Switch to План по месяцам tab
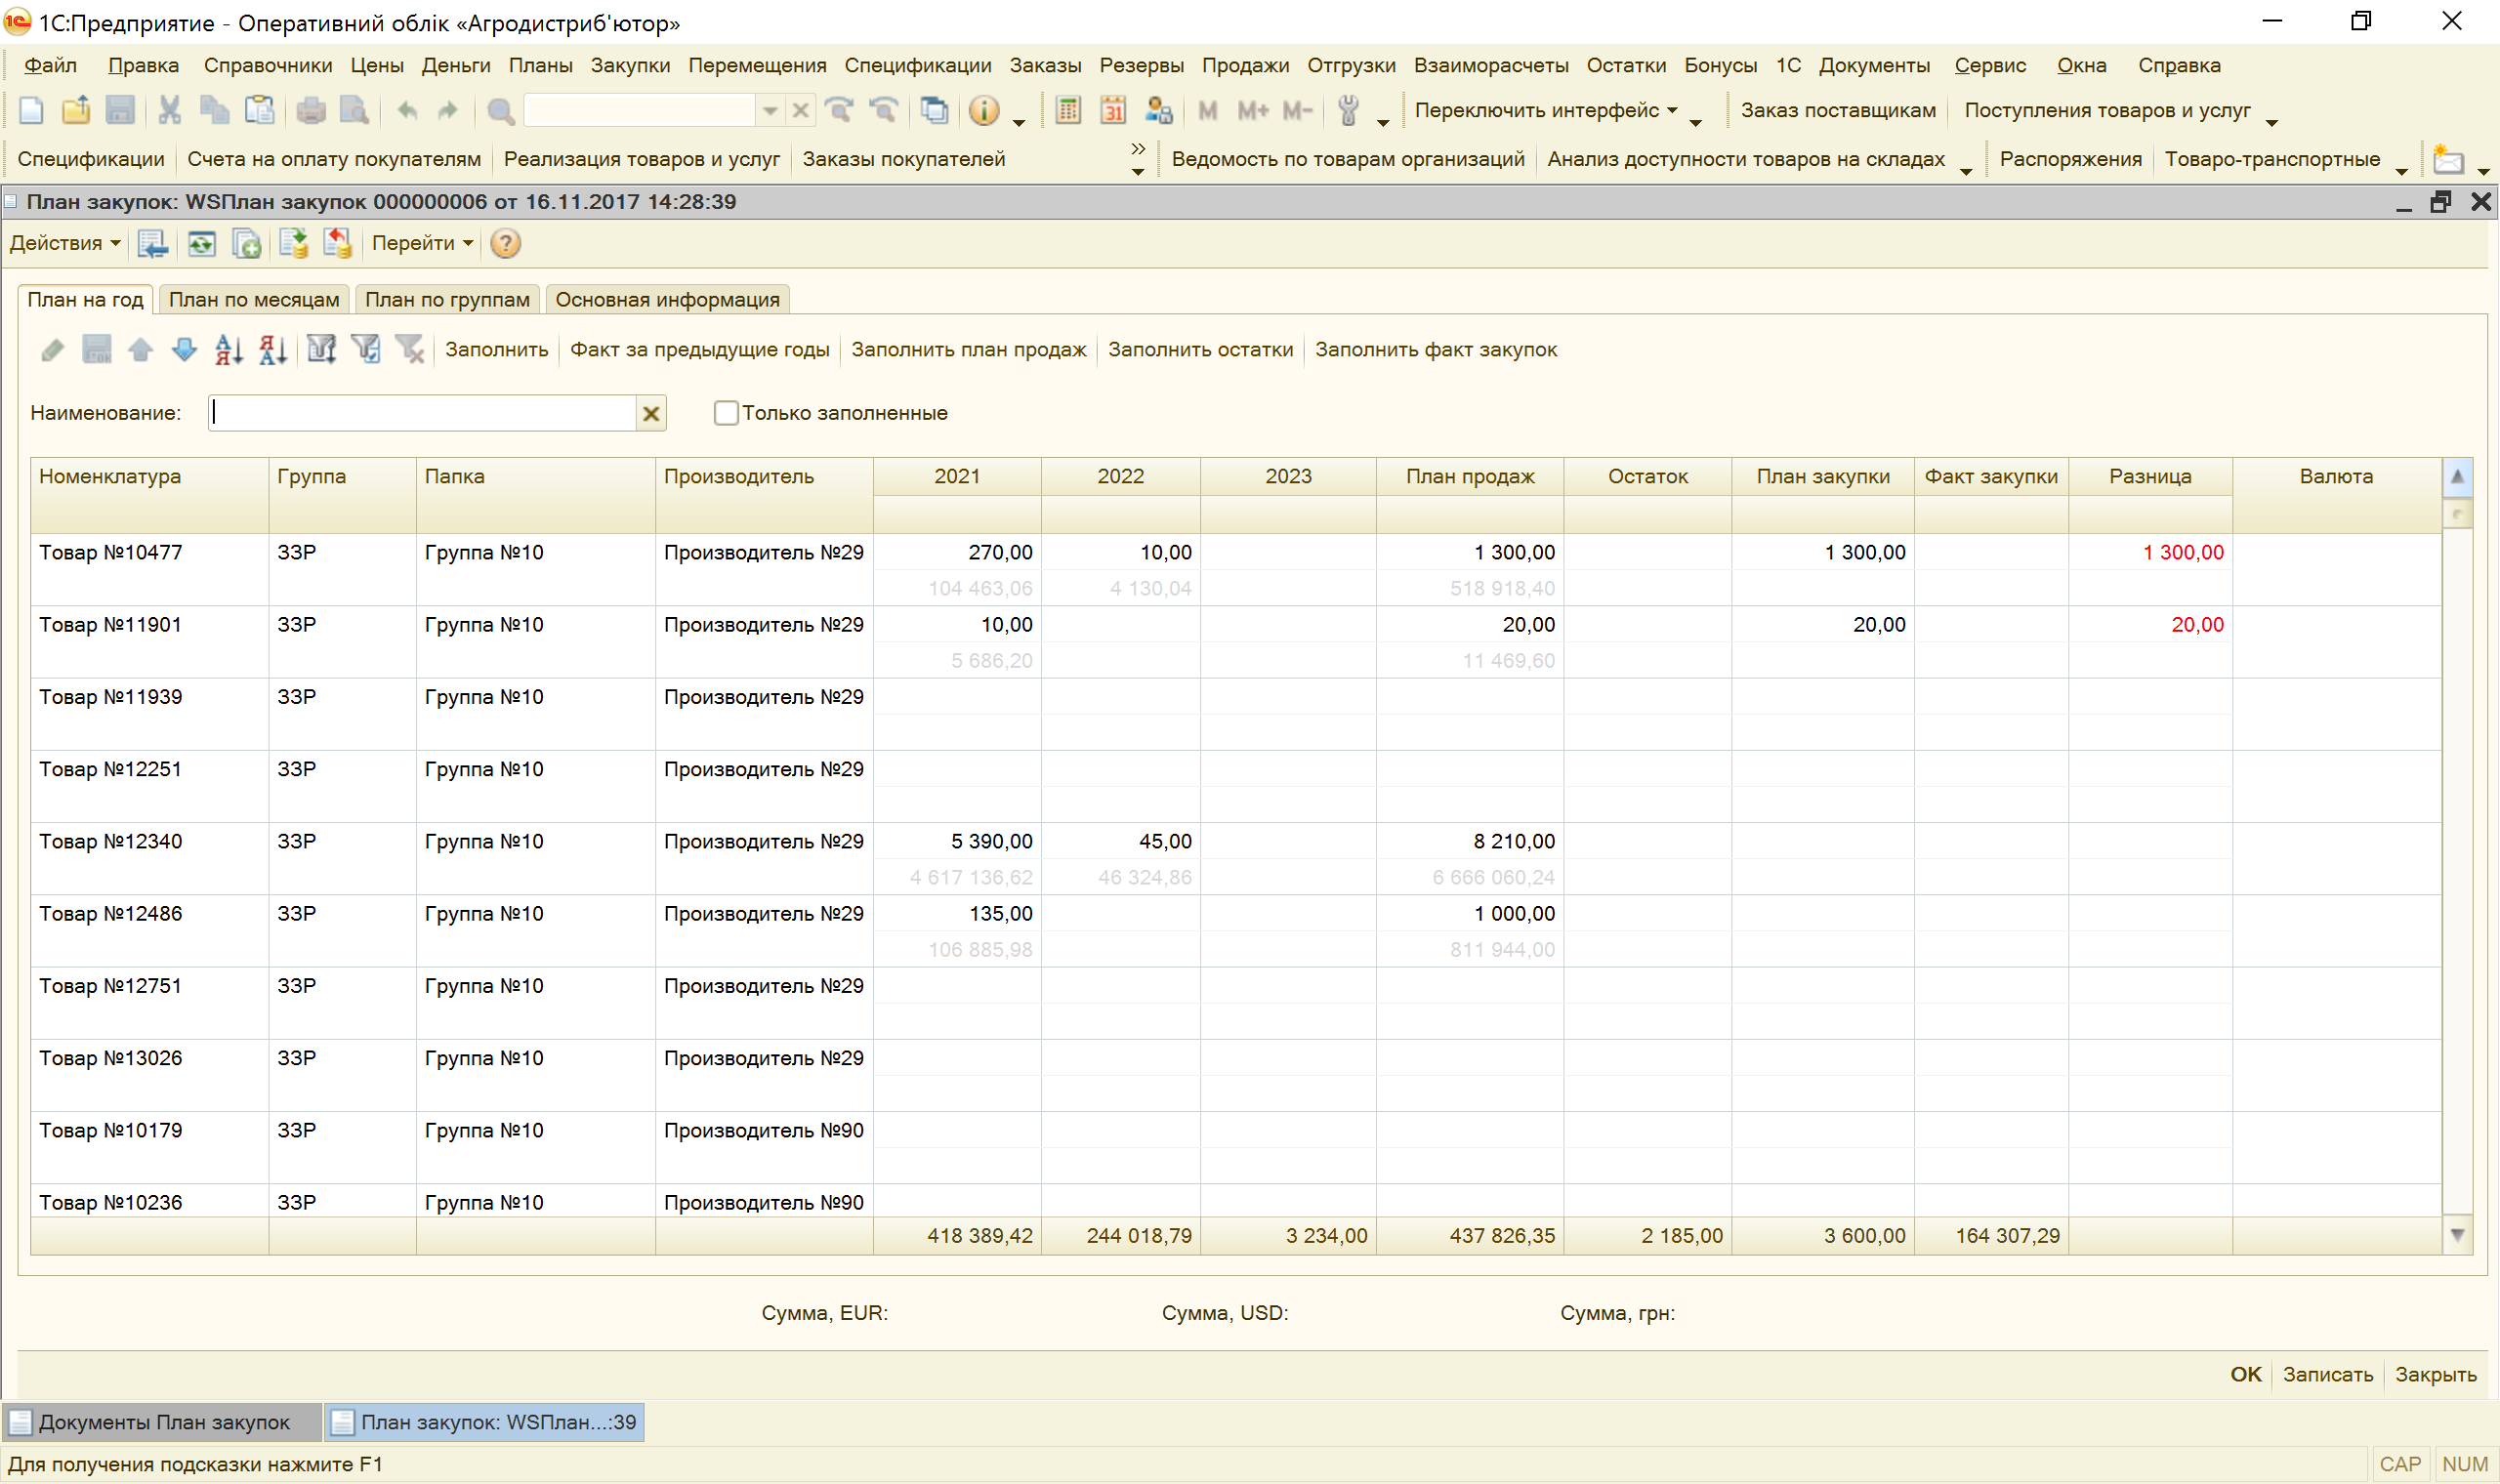The image size is (2500, 1484). 254,300
